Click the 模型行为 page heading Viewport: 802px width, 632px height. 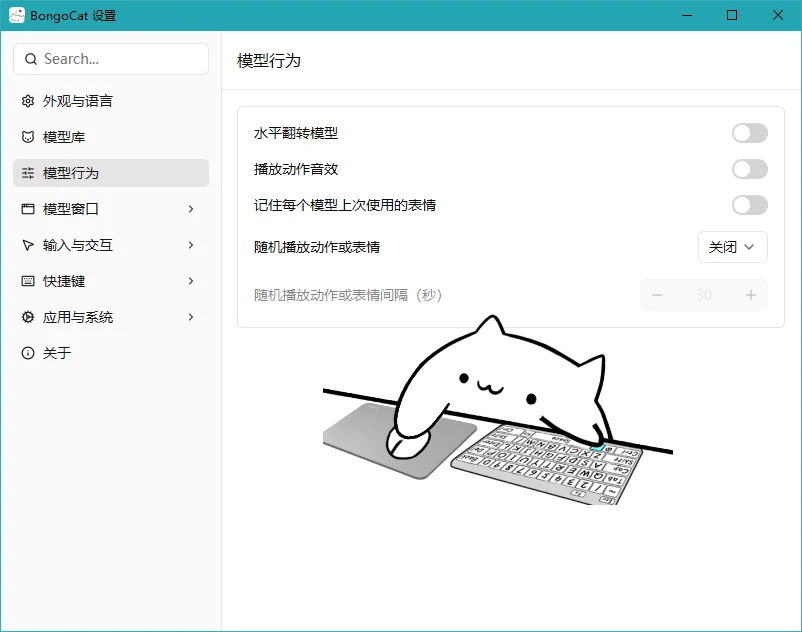(269, 61)
